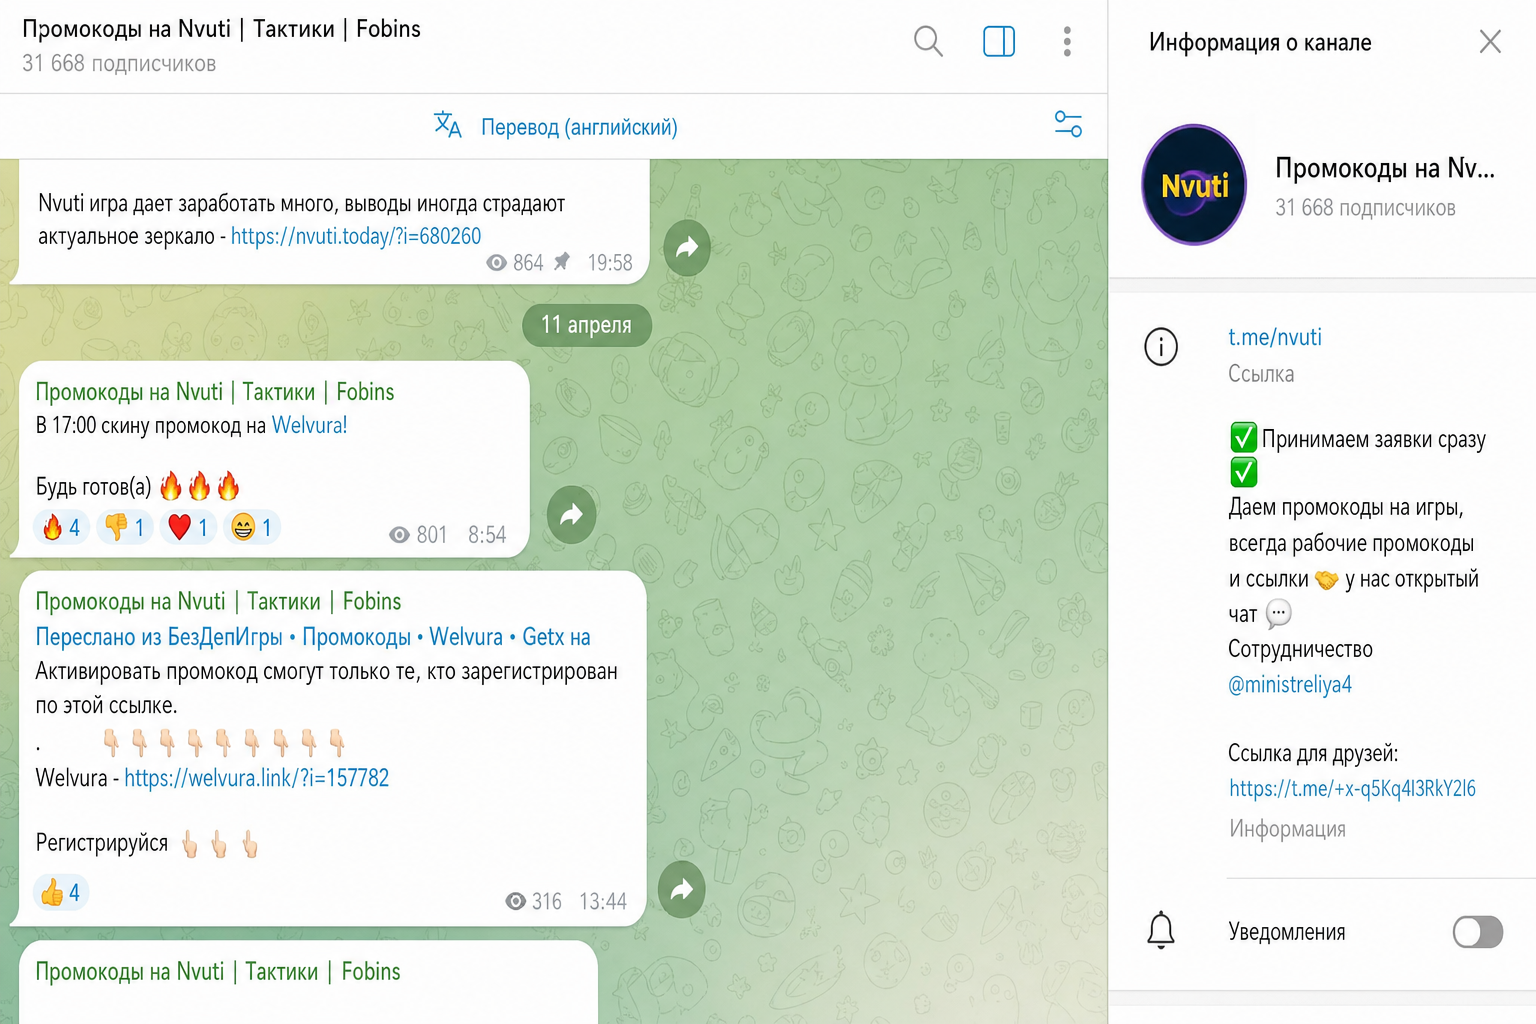Open the t.me/nvuti channel link

coord(1275,337)
